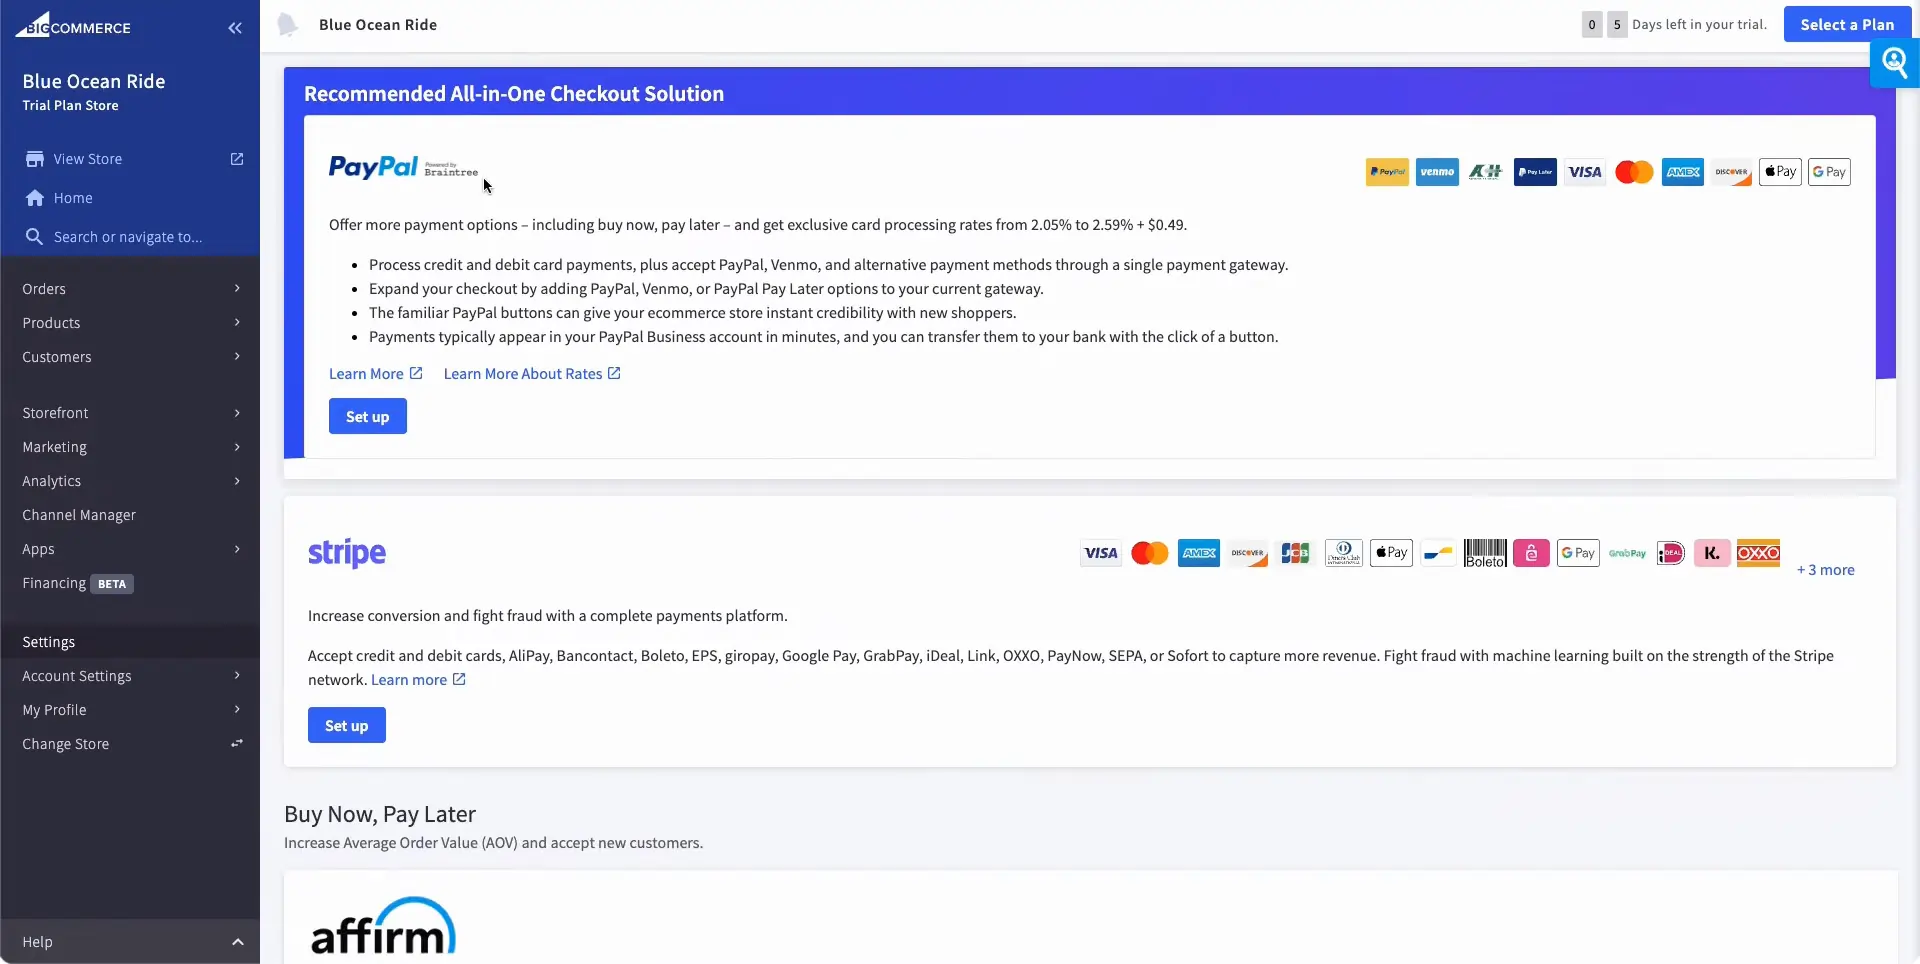This screenshot has width=1920, height=964.
Task: Click the Mastercard badge in the Stripe card
Action: click(x=1150, y=553)
